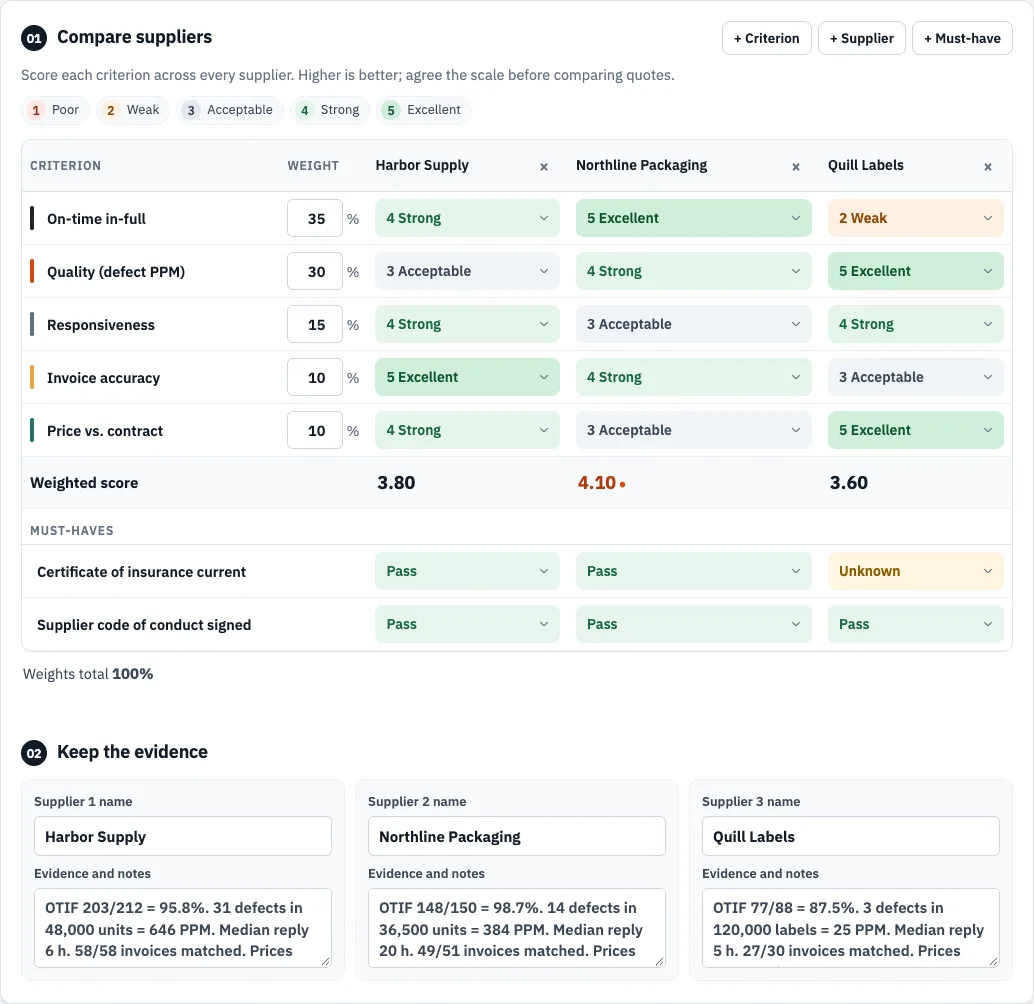Open Northline Packaging On-time in-full score dropdown
The image size is (1034, 1004).
click(x=693, y=218)
